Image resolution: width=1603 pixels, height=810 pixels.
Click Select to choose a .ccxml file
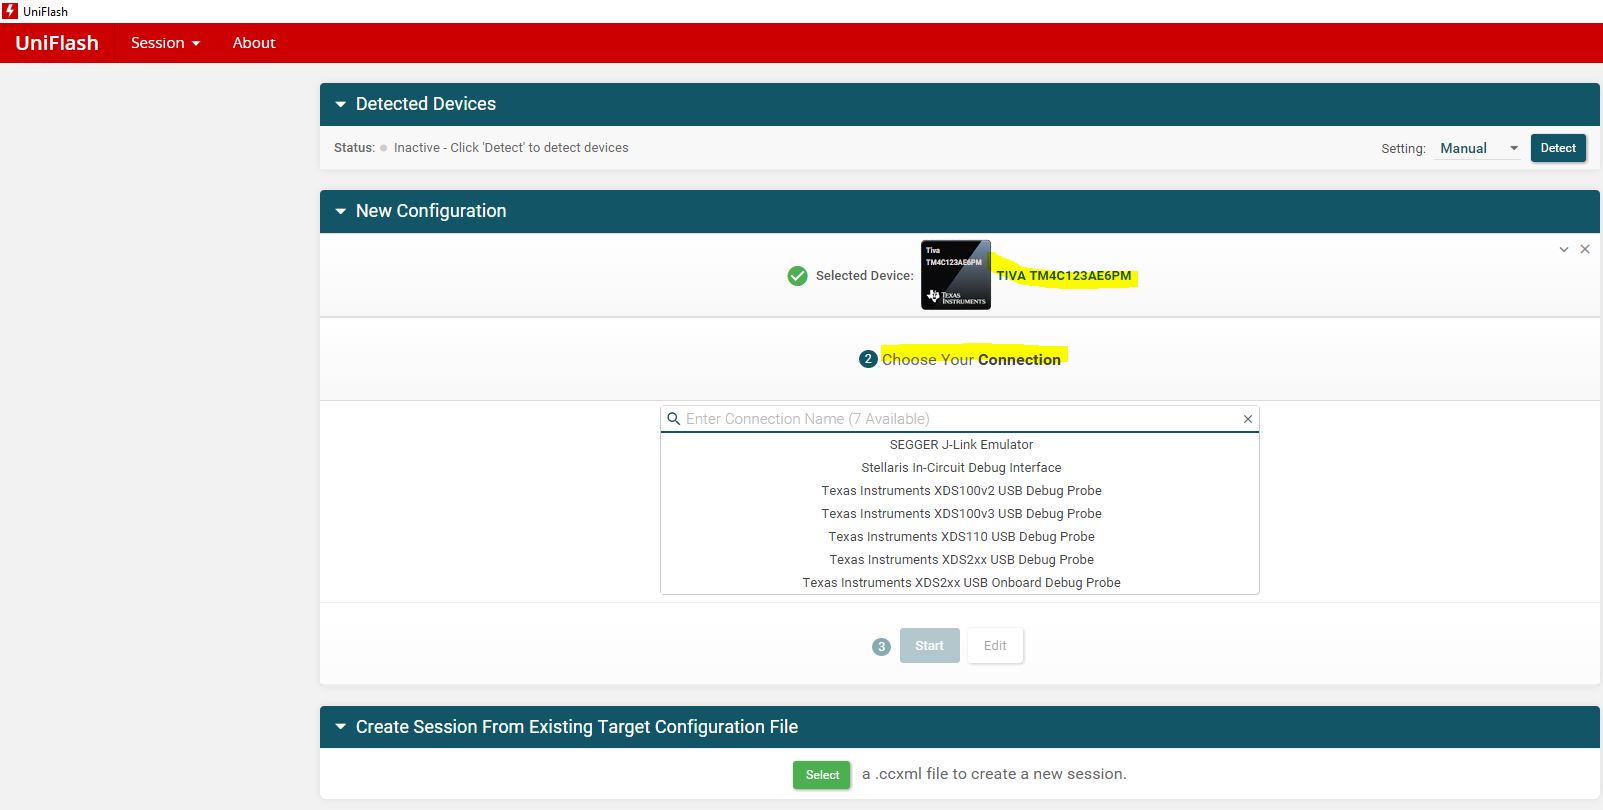pyautogui.click(x=822, y=775)
